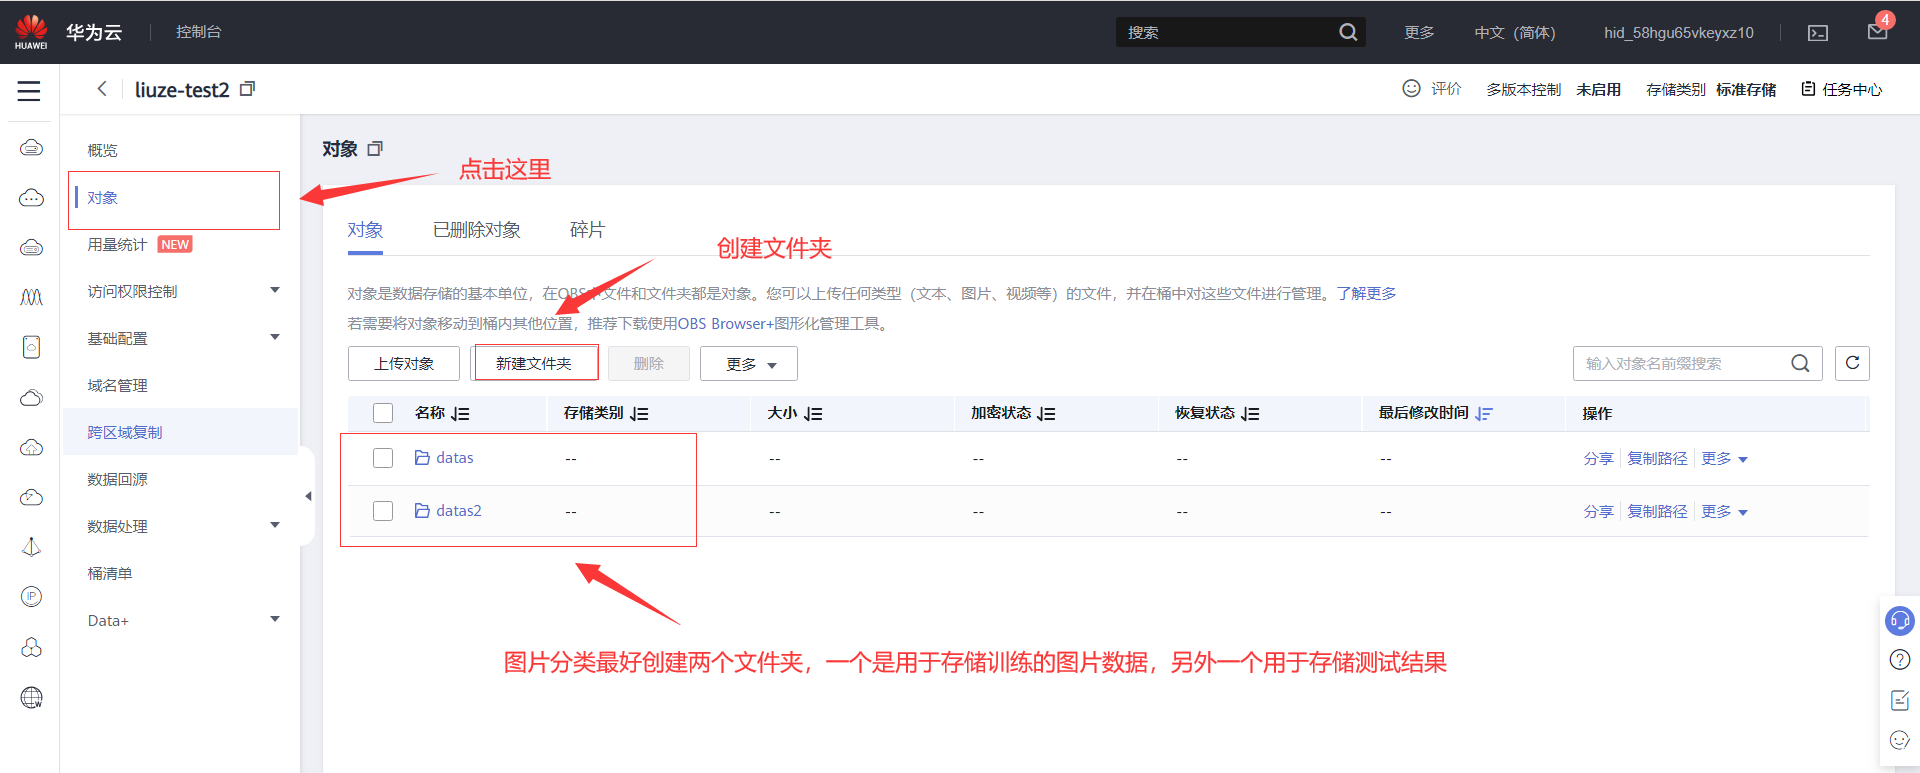This screenshot has width=1920, height=773.
Task: Click the magnifier in the object prefix search box
Action: [x=1800, y=363]
